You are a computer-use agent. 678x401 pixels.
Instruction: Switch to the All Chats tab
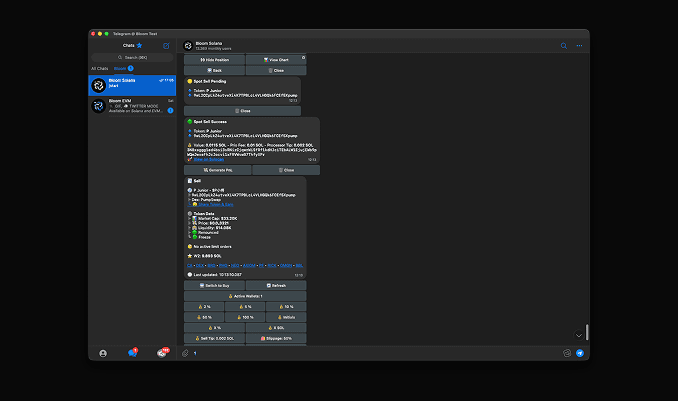(x=100, y=68)
